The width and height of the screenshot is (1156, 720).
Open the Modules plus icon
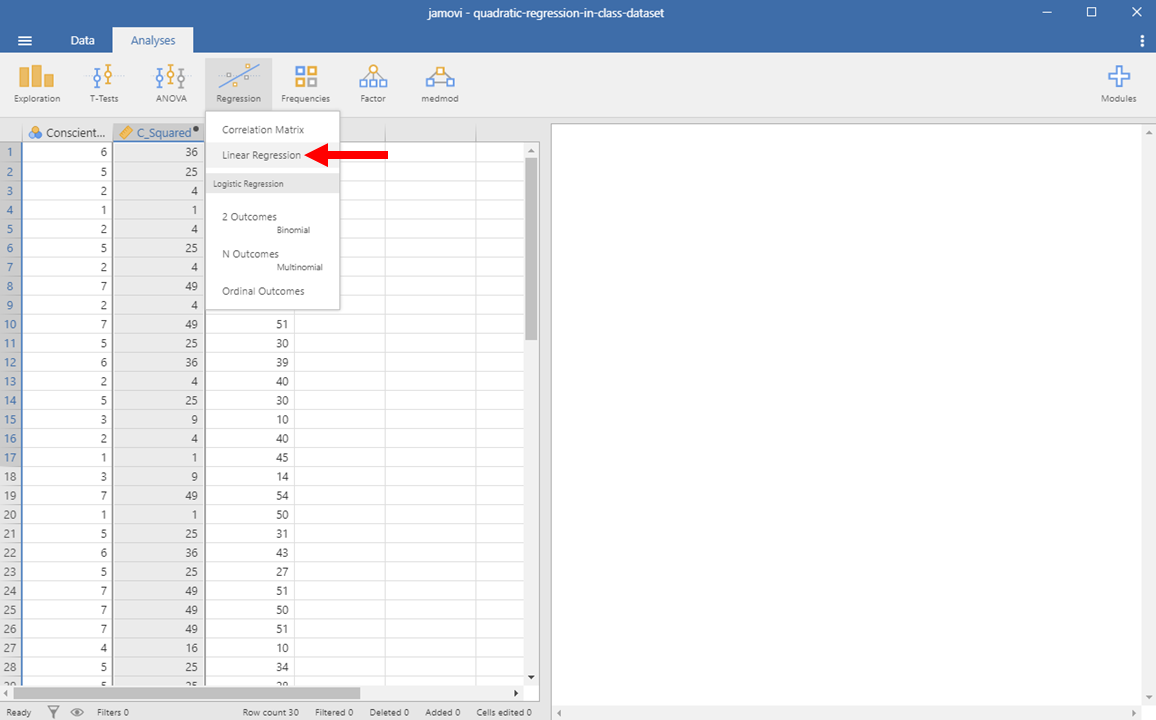(1118, 83)
